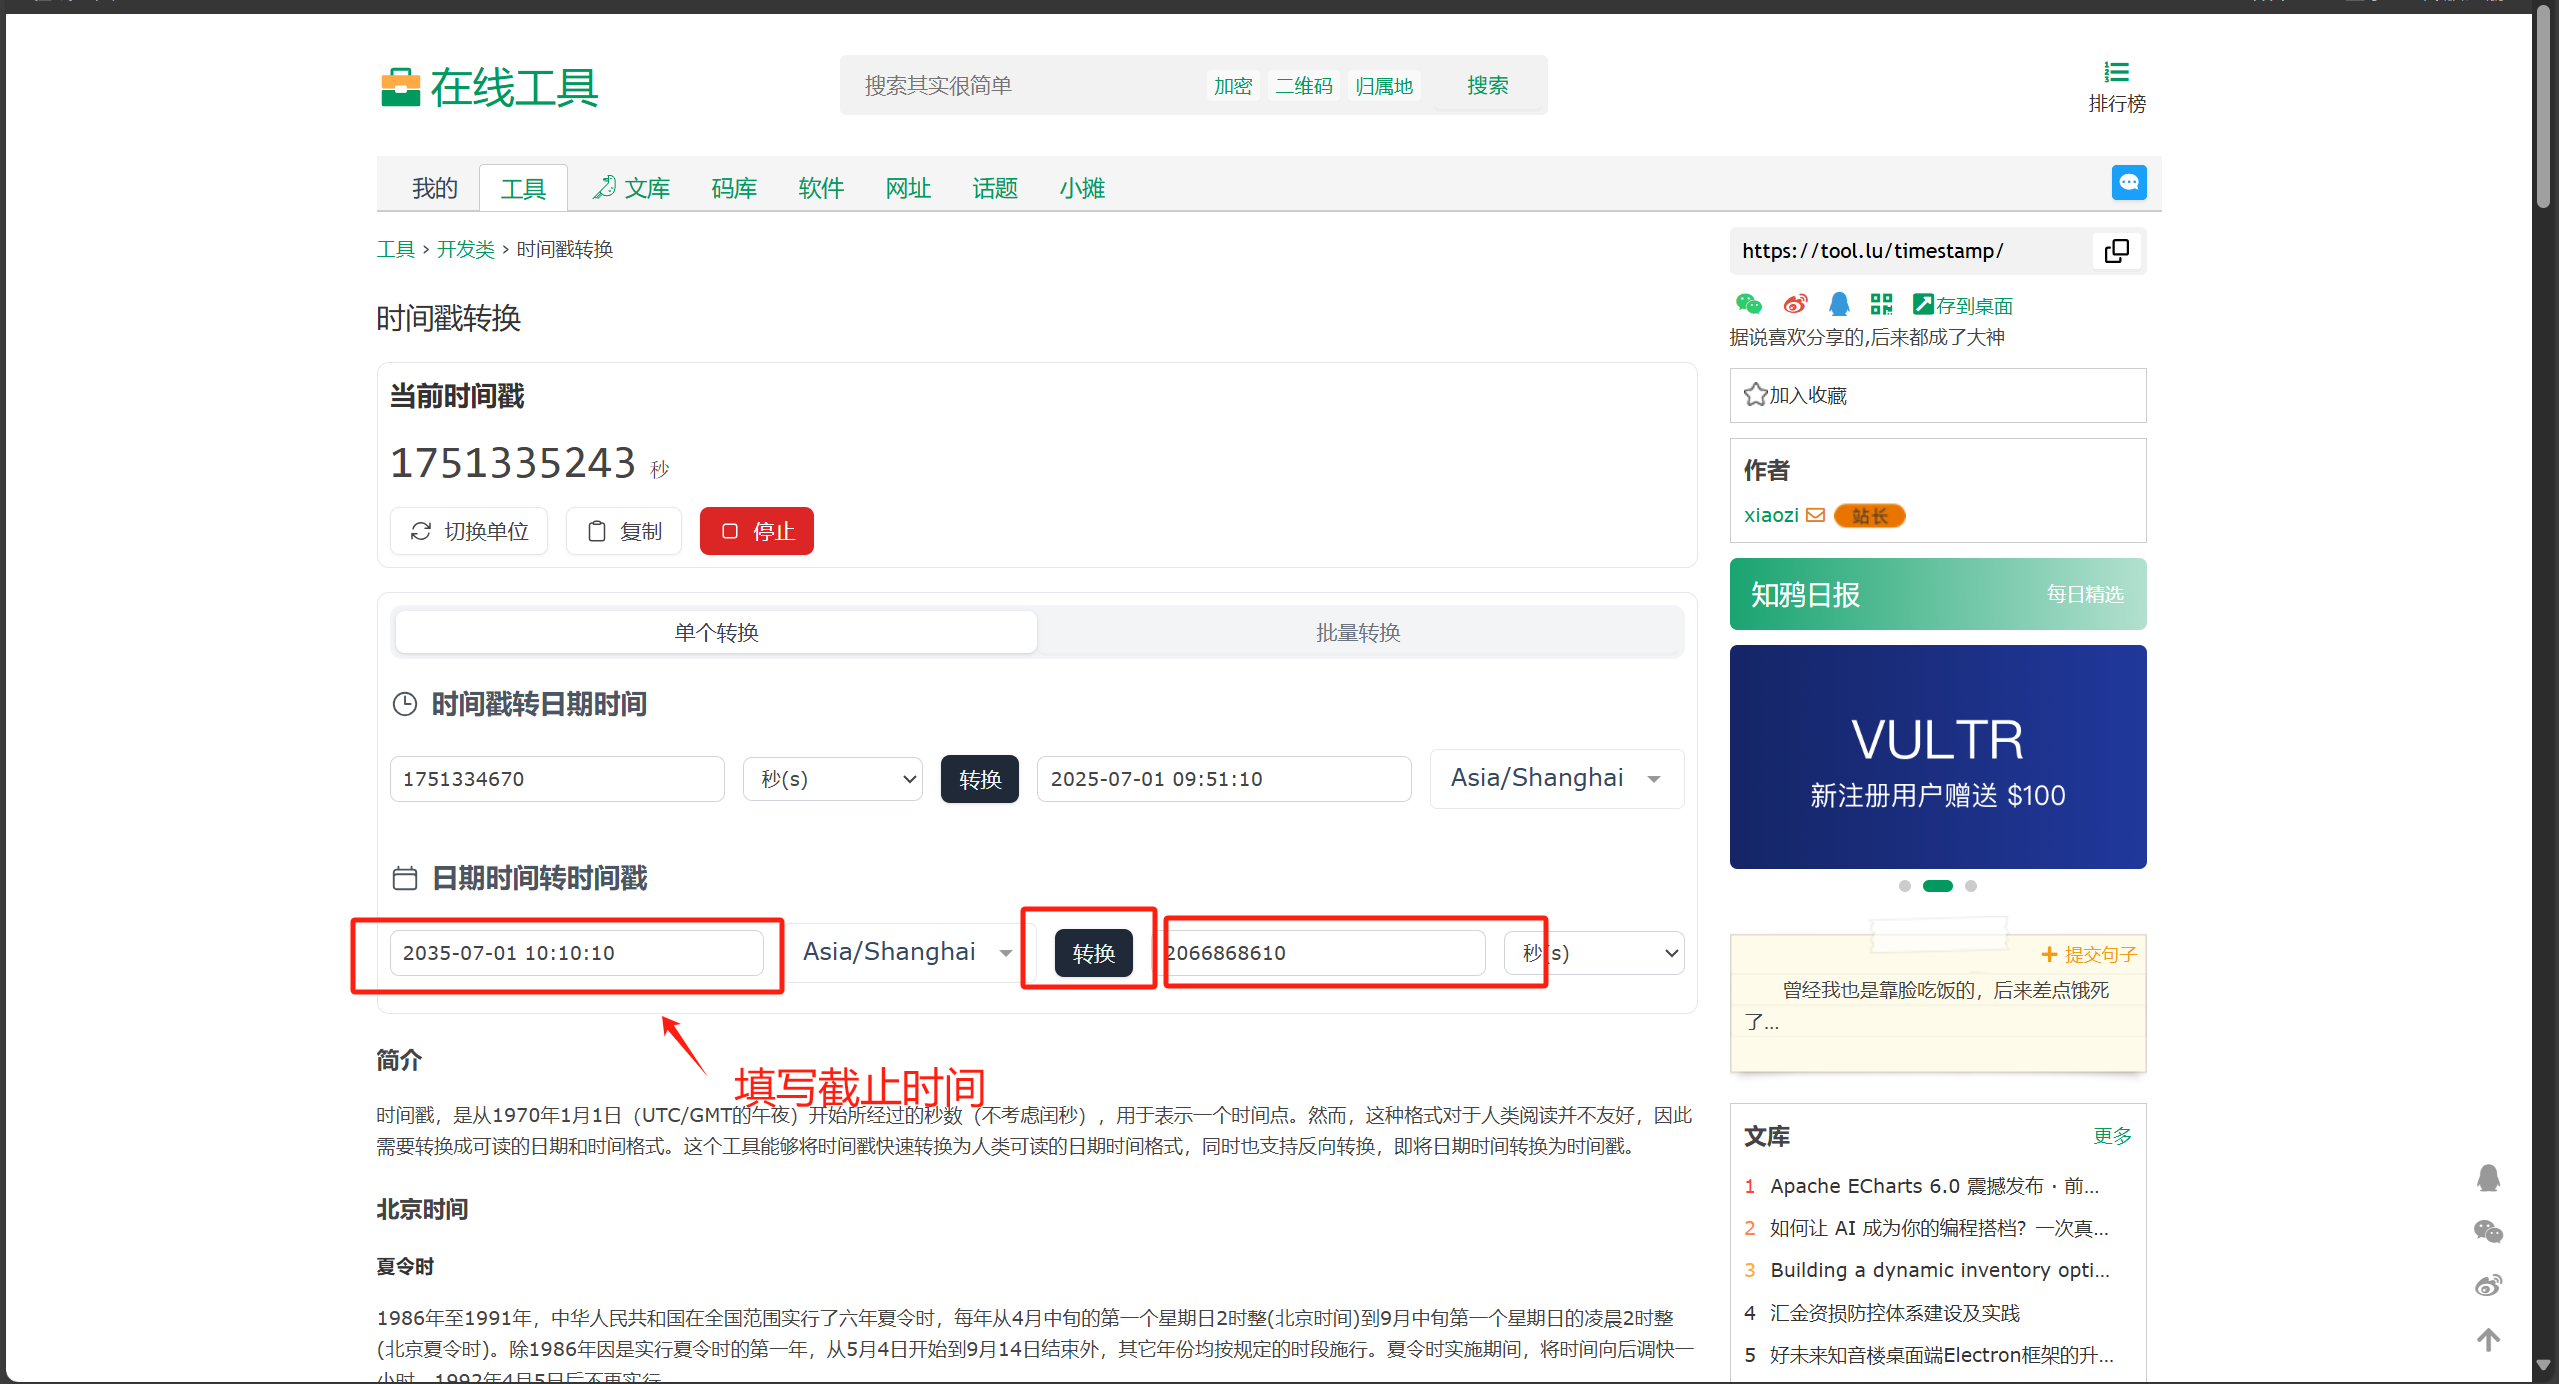Screen dimensions: 2559x1384
Task: Click 提交句子 submit sentence link
Action: pyautogui.click(x=2089, y=954)
